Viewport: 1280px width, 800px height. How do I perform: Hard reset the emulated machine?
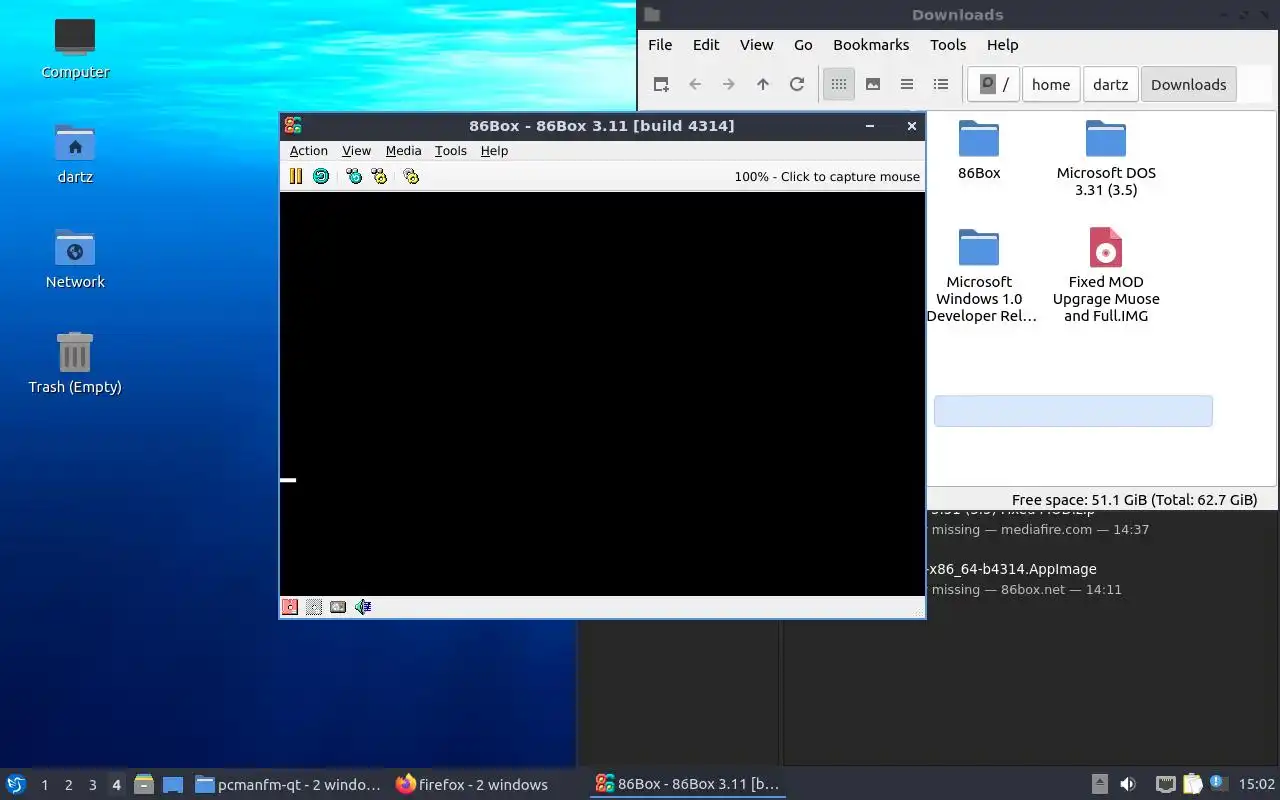coord(321,176)
